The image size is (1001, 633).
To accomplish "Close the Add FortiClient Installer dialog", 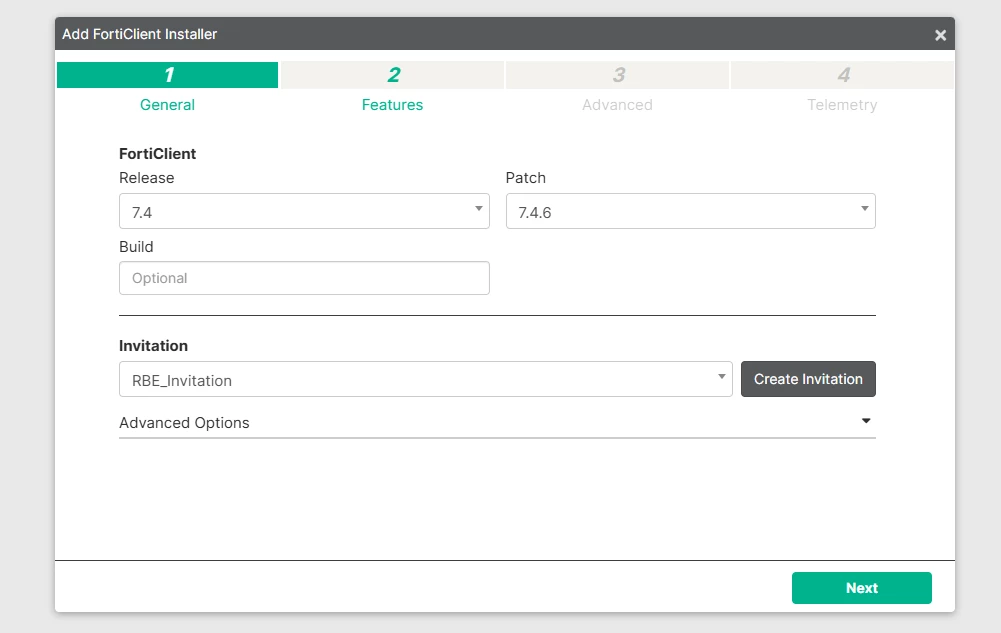I will 940,35.
